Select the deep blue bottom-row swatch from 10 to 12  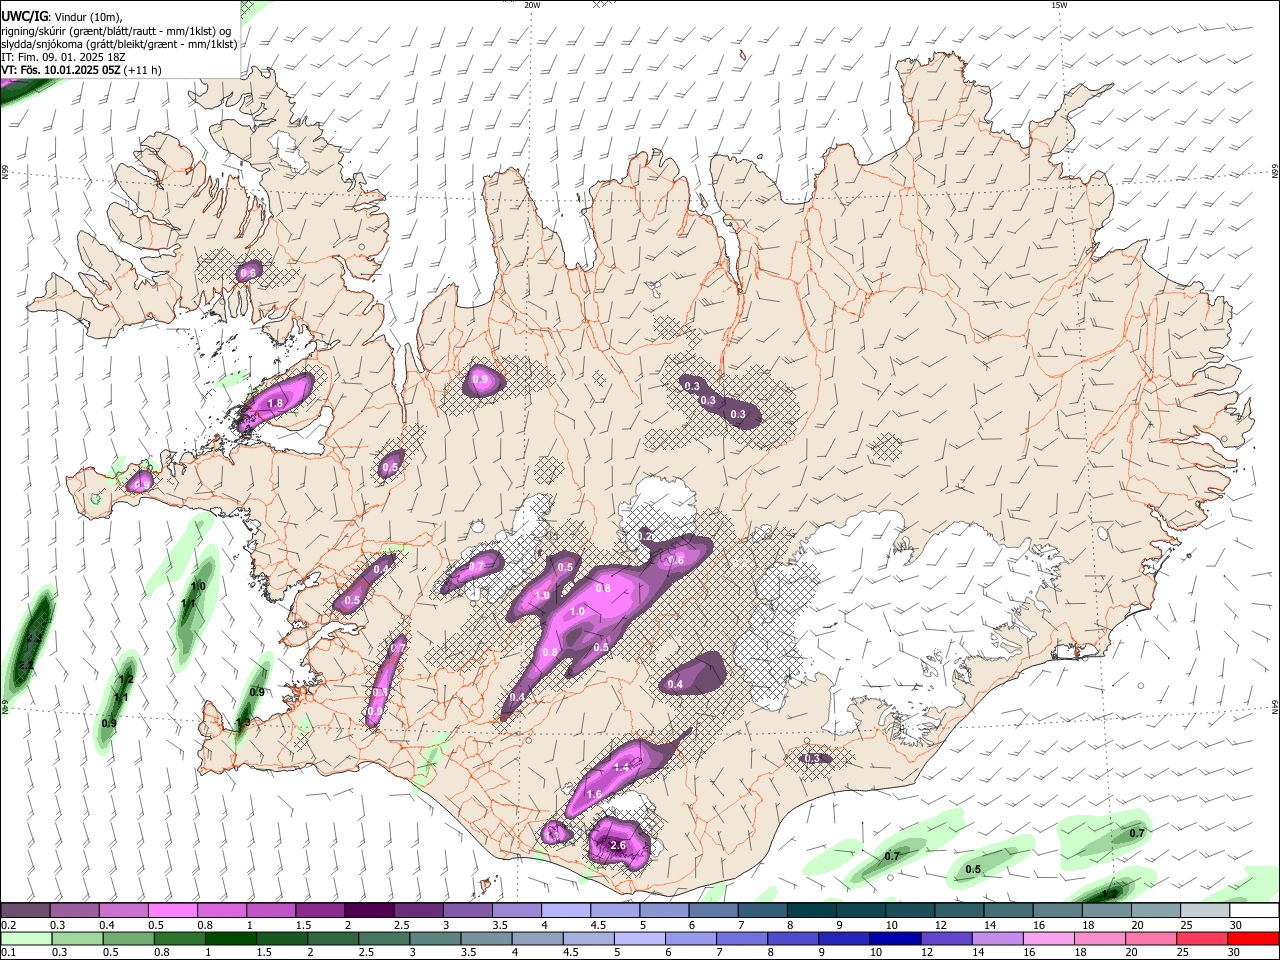(895, 939)
